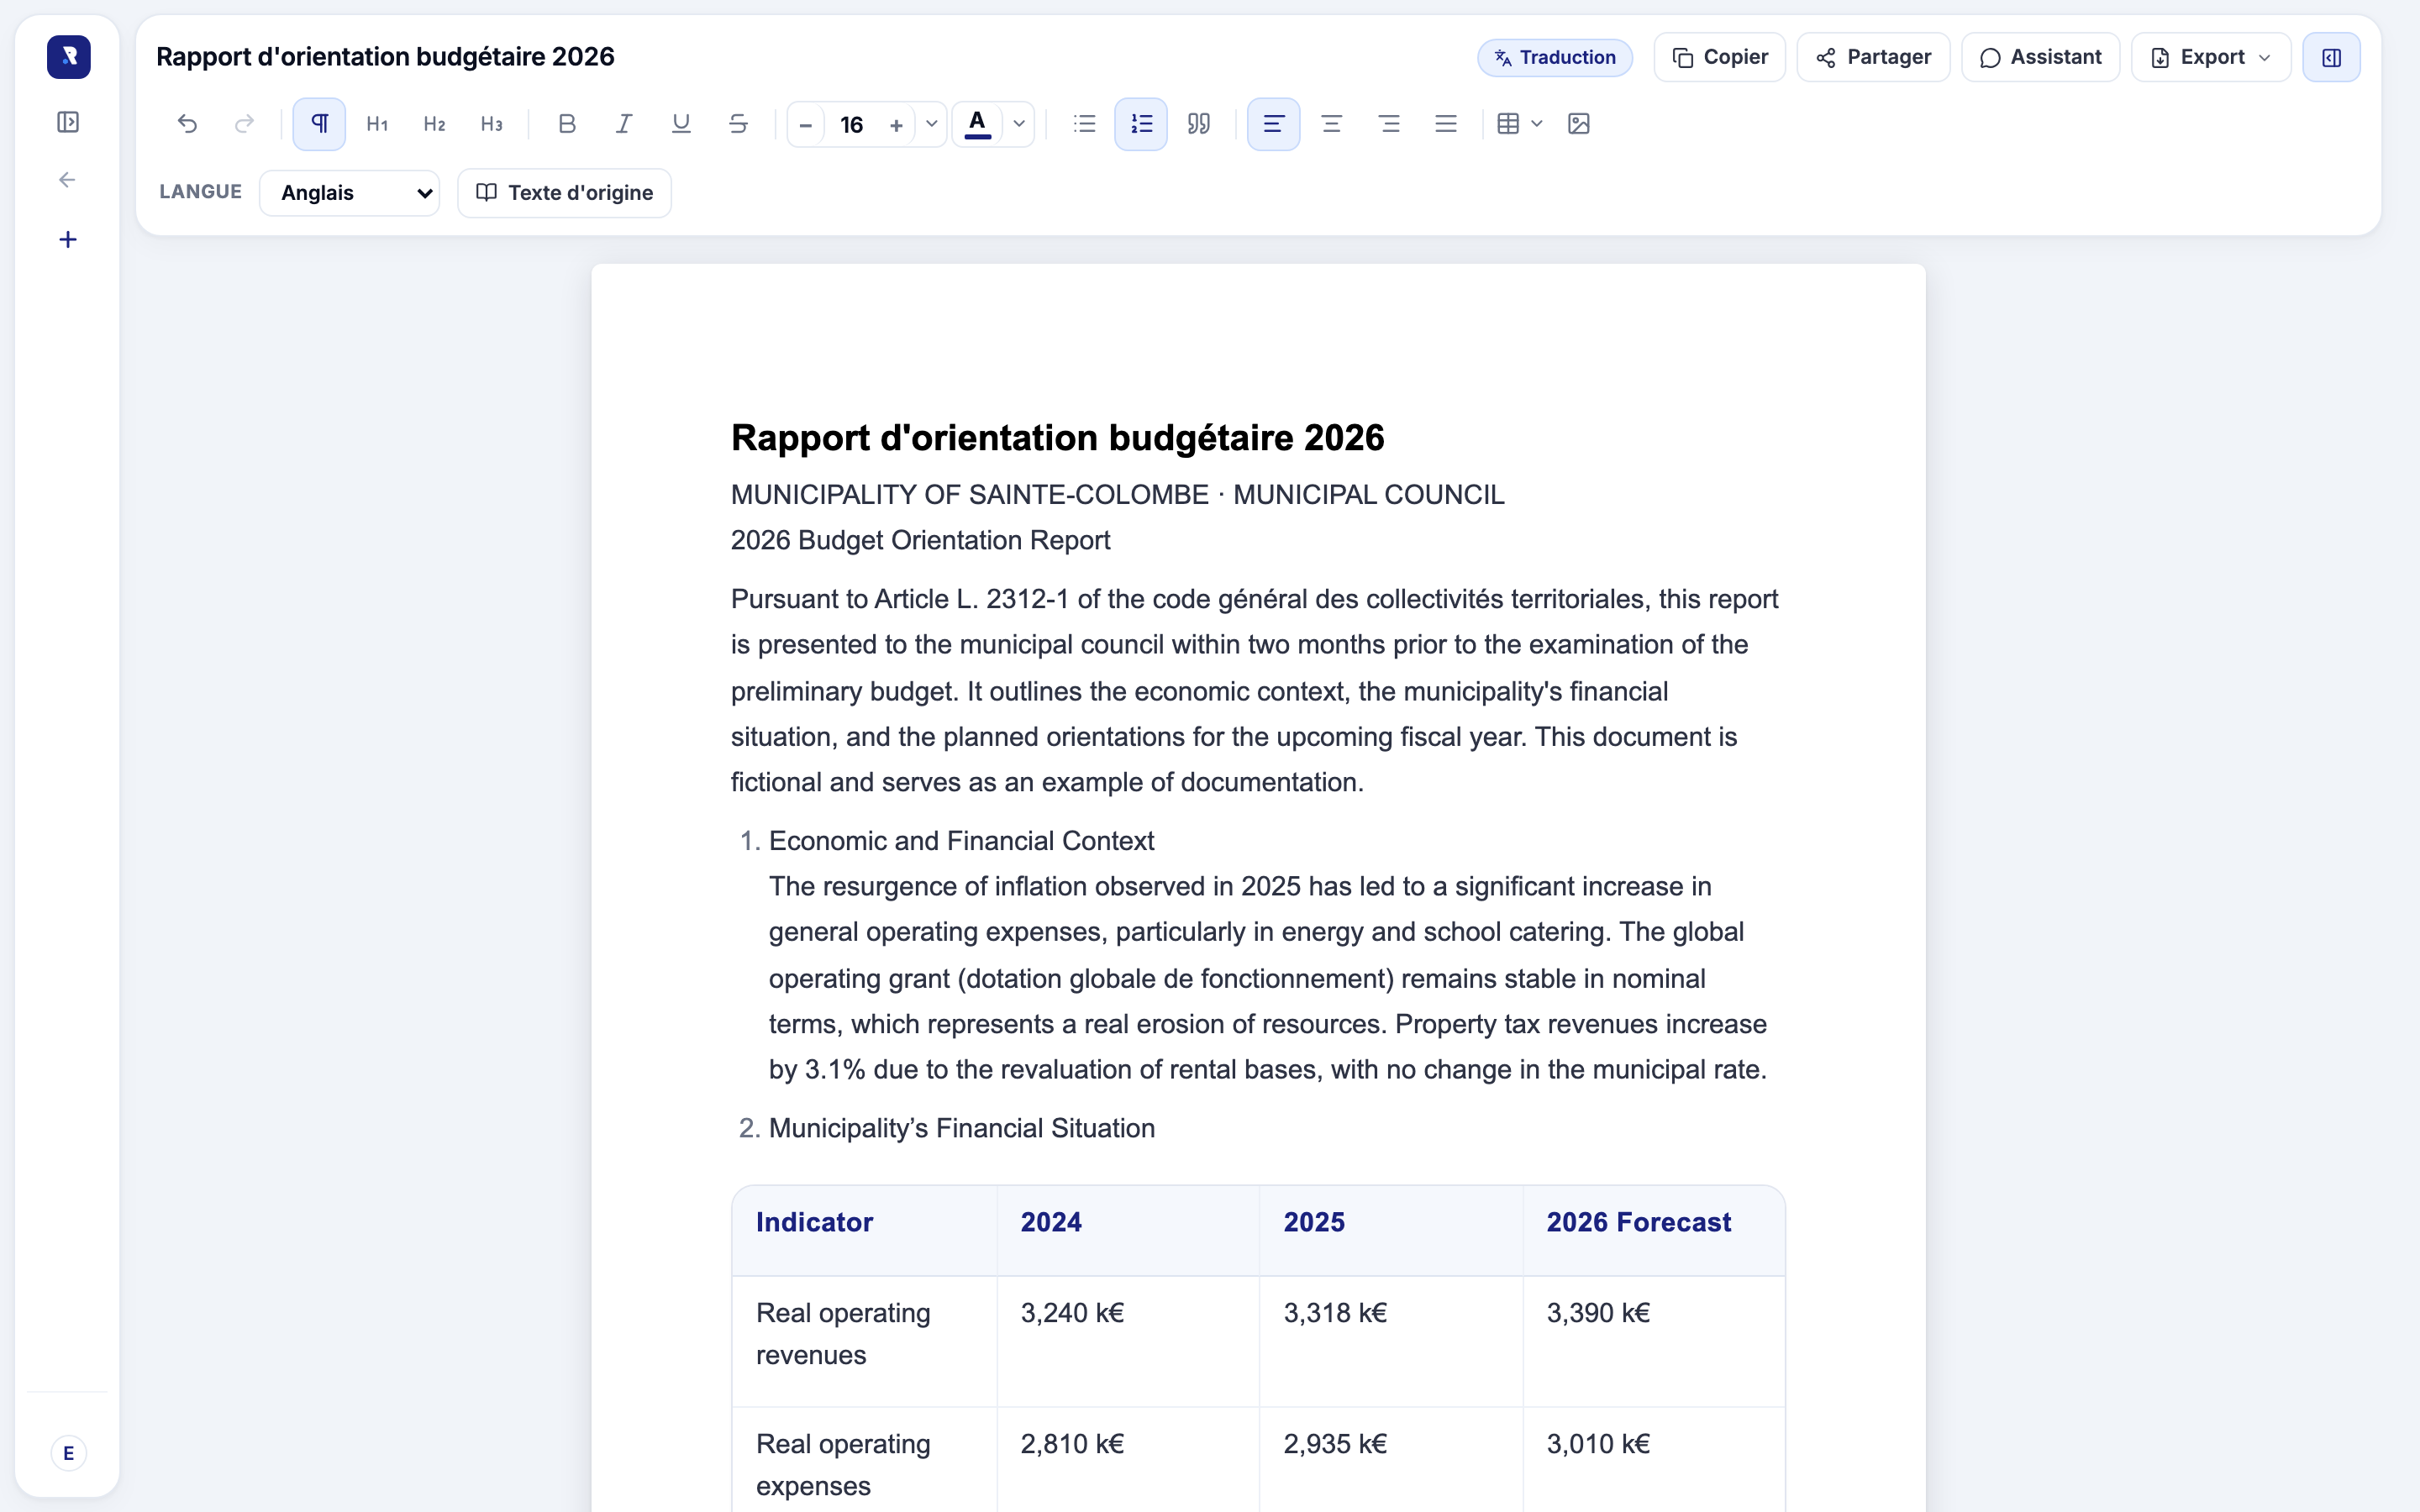Screen dimensions: 2420x1512
Task: Justify the text
Action: point(1446,124)
